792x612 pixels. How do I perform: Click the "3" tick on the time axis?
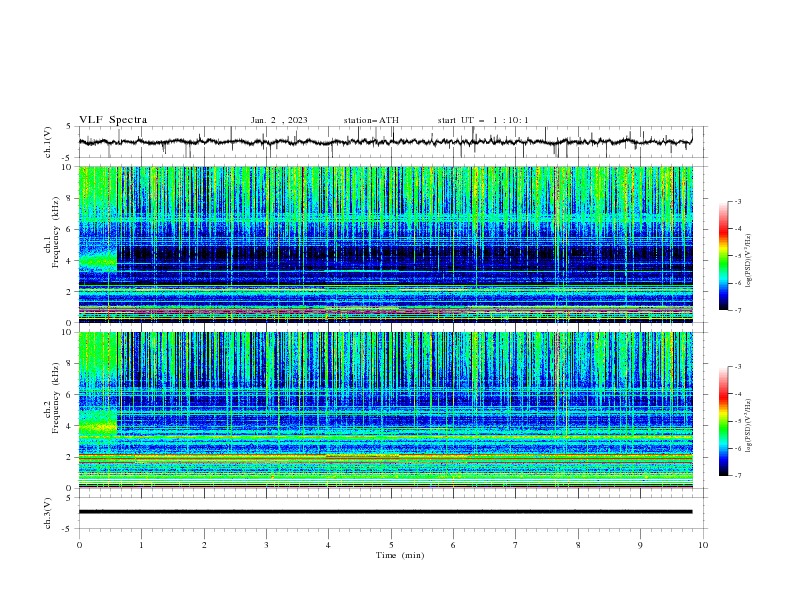[266, 545]
